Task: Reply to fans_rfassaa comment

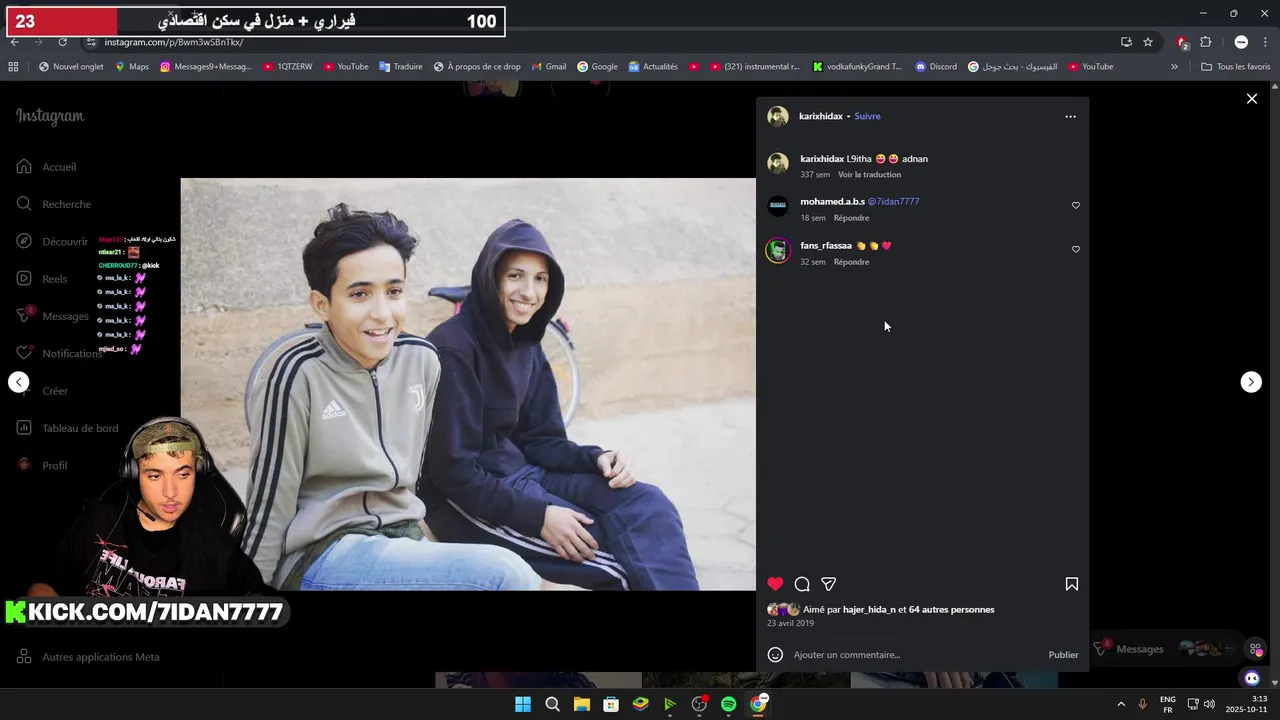Action: 851,262
